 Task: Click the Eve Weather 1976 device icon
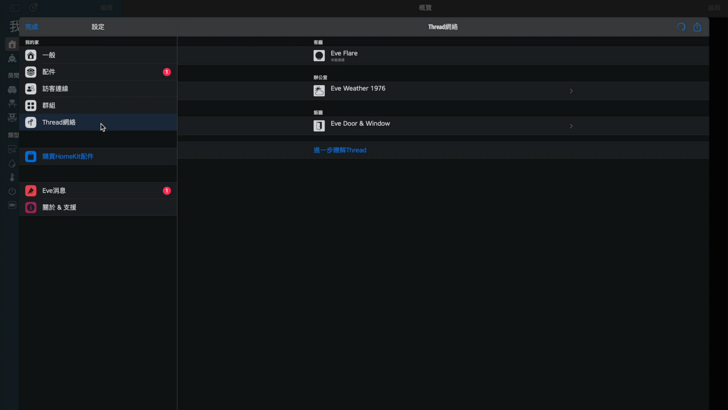(319, 91)
